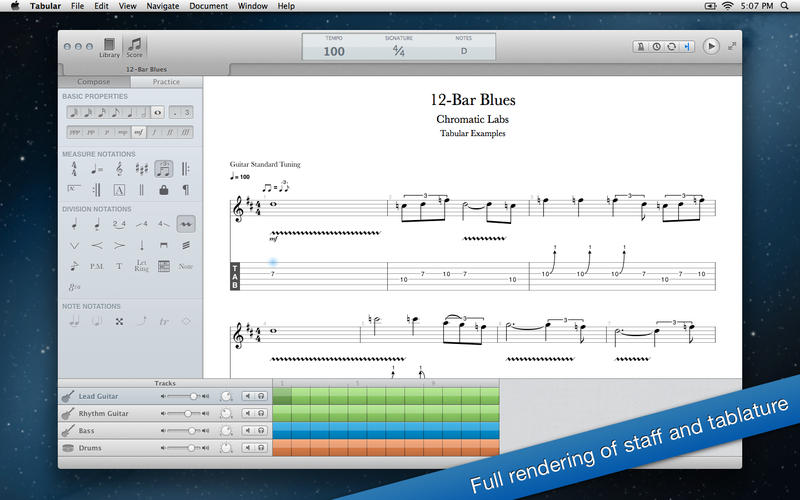Mute the Lead Guitar track
Image resolution: width=800 pixels, height=500 pixels.
(247, 397)
